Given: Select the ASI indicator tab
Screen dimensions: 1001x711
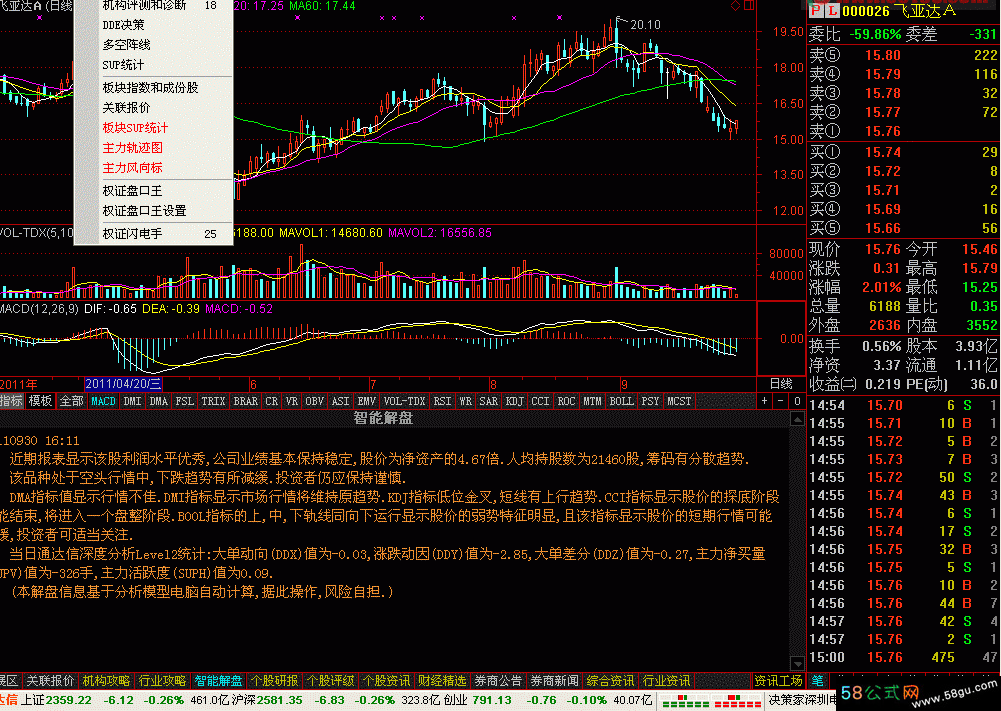Looking at the screenshot, I should click(341, 401).
